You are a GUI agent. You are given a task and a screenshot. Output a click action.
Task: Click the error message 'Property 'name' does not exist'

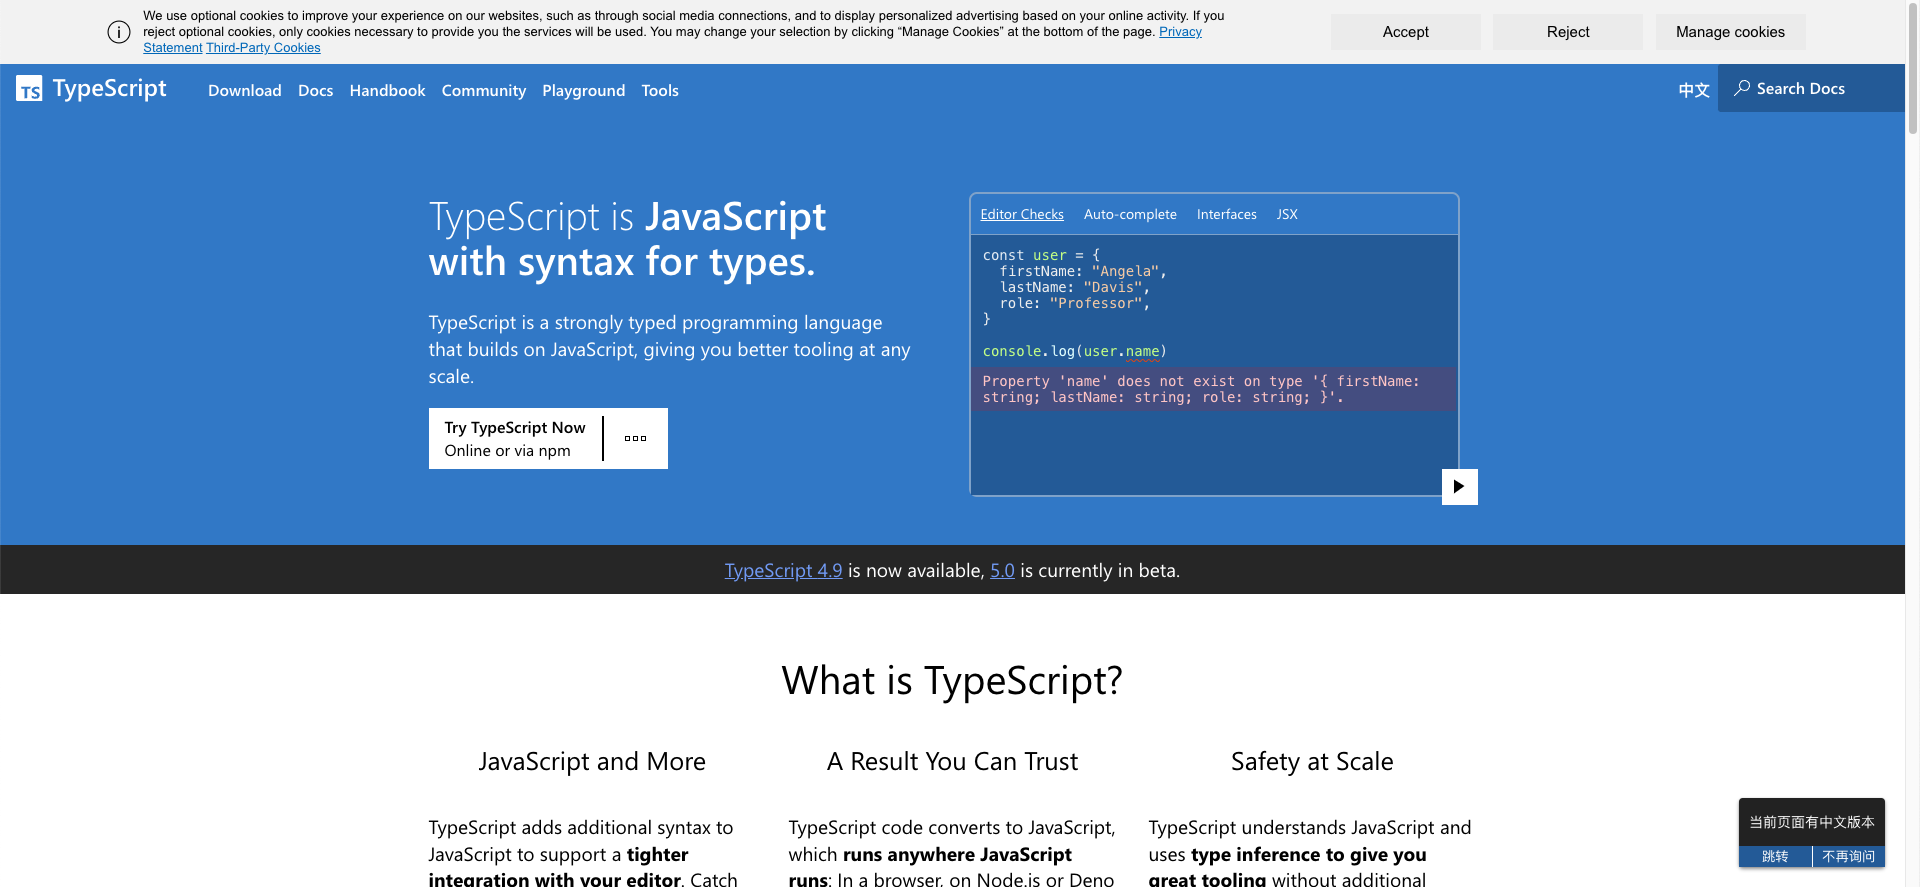coord(1214,389)
